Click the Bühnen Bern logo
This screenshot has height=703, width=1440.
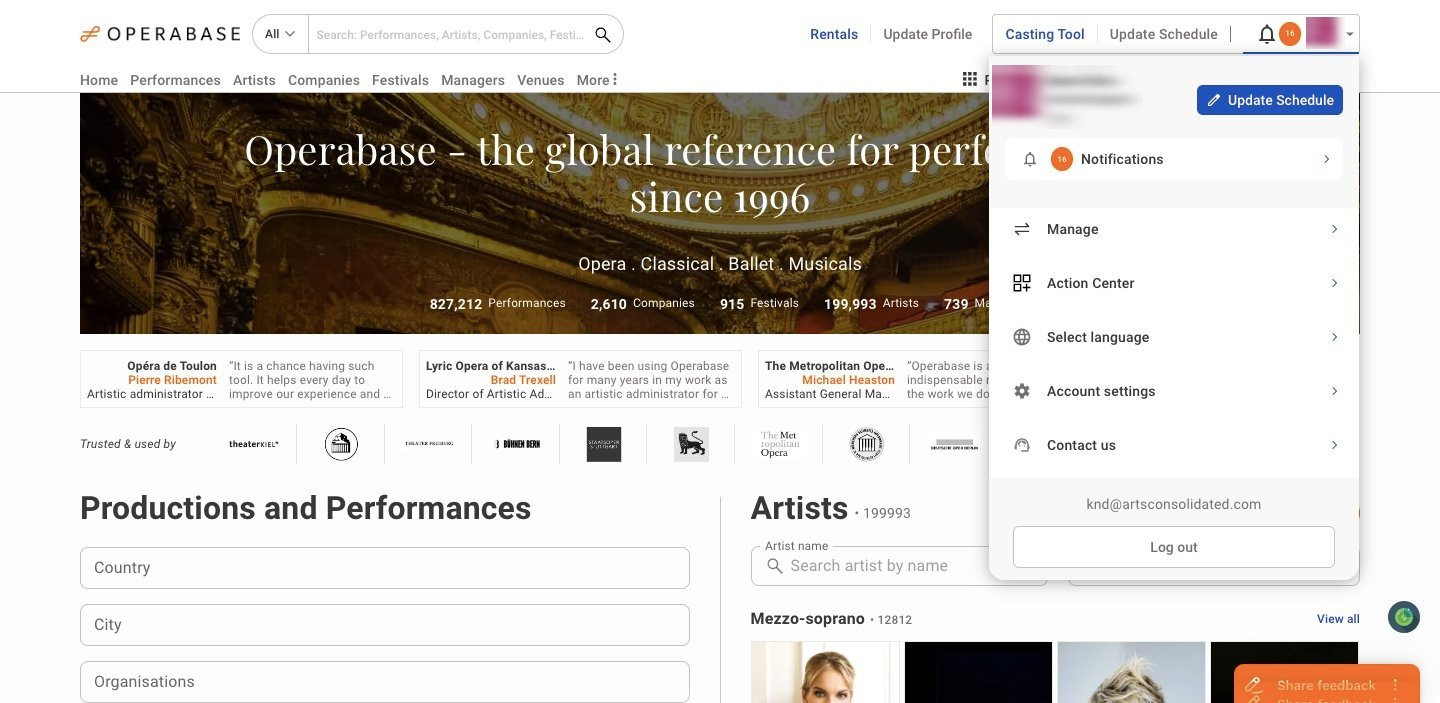pos(517,444)
